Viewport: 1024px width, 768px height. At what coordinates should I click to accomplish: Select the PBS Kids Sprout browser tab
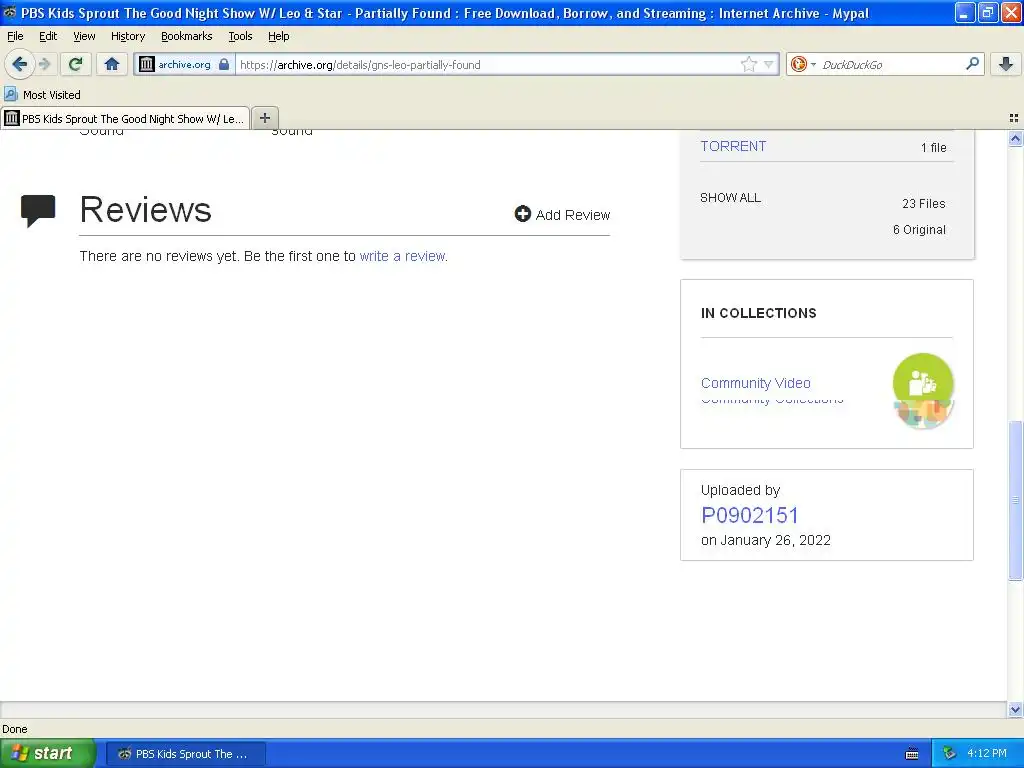125,118
